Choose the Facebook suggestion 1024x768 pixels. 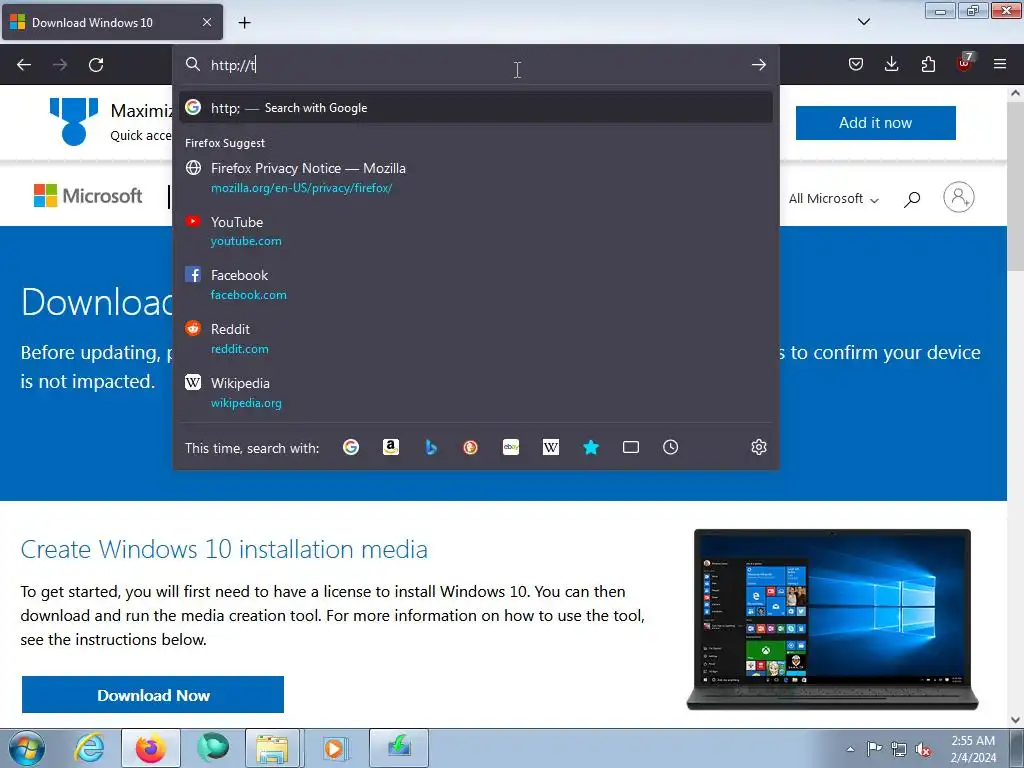(476, 285)
